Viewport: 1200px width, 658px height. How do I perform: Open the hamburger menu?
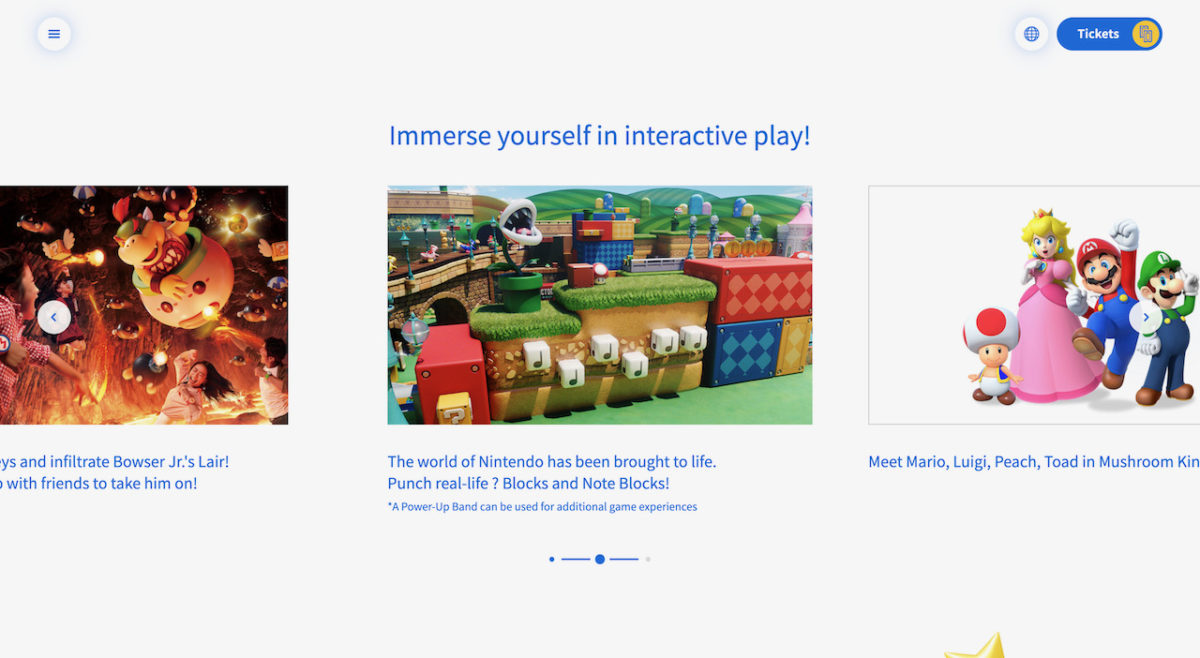[x=54, y=34]
